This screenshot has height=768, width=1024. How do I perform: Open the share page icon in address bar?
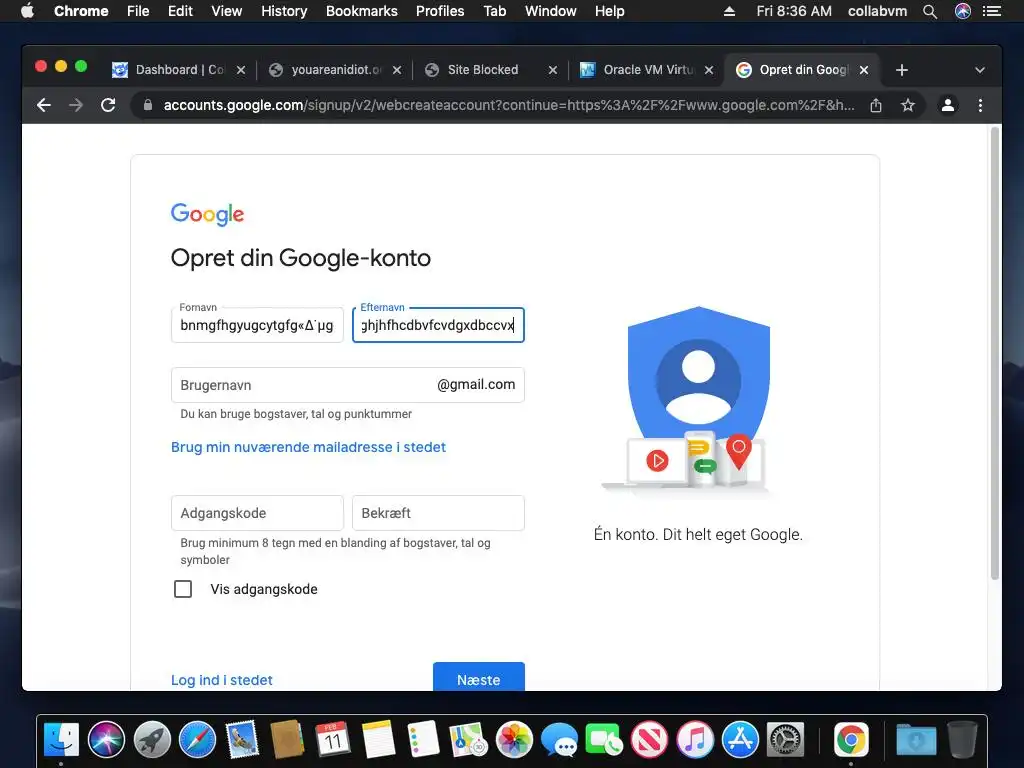[x=876, y=105]
